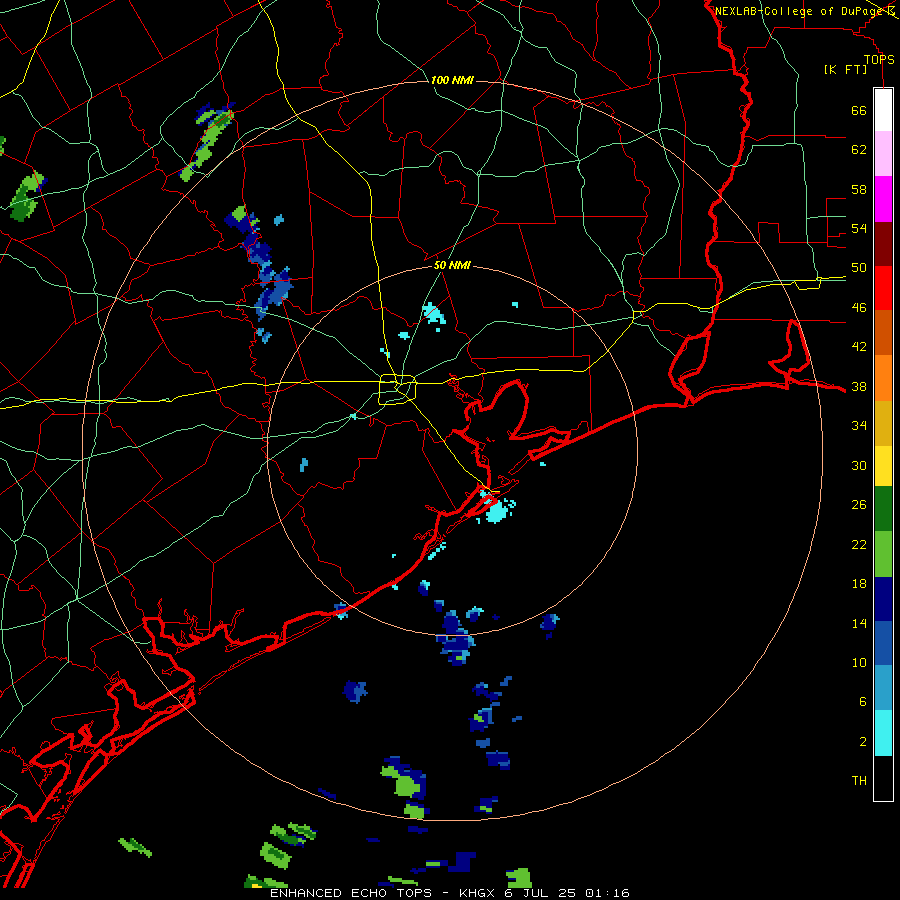Click the '54' legend value
The image size is (900, 900).
click(859, 228)
